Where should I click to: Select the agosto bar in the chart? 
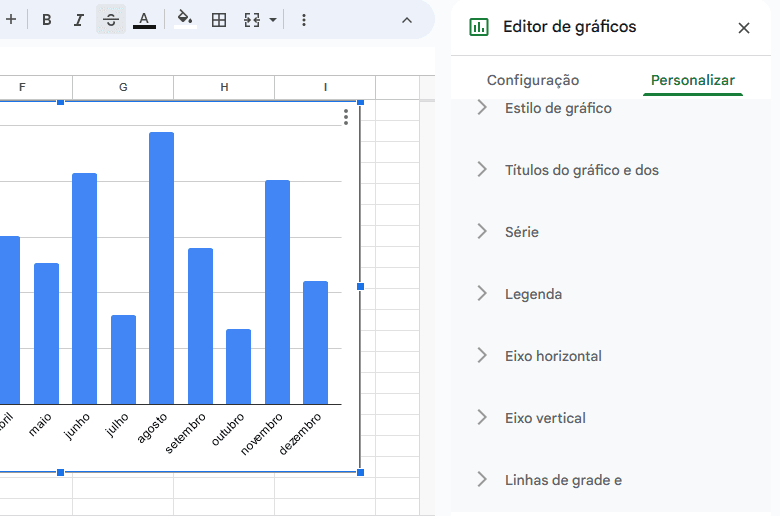click(161, 267)
